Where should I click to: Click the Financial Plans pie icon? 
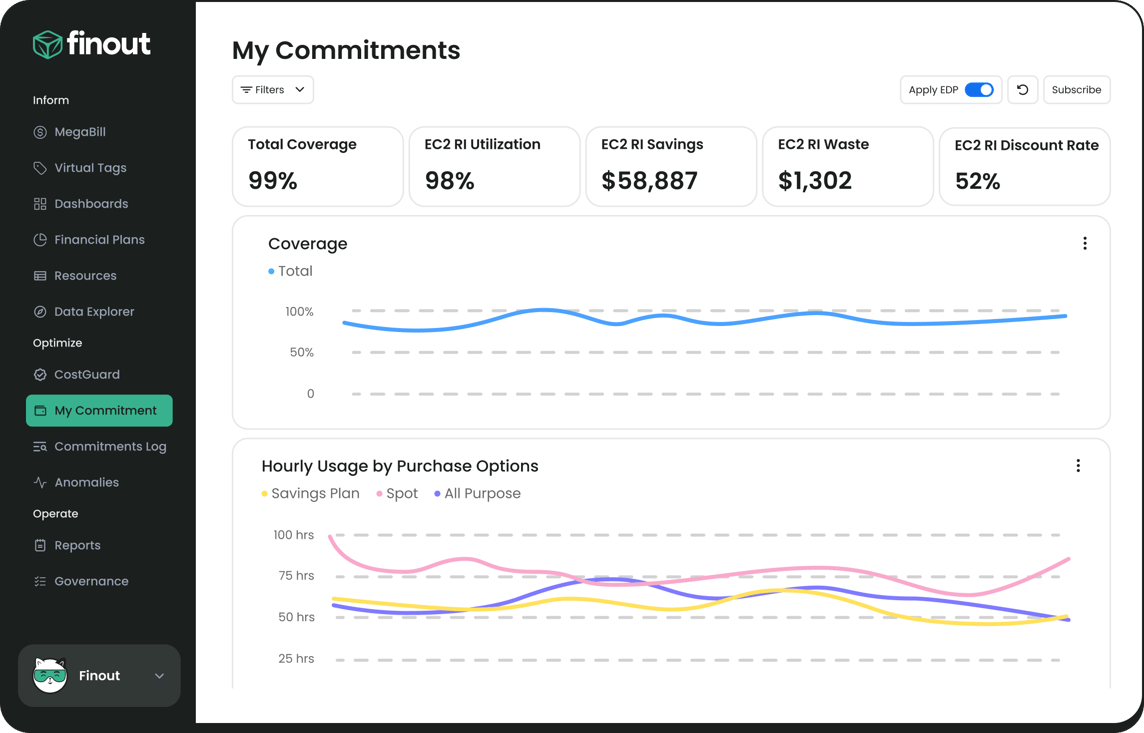(40, 239)
